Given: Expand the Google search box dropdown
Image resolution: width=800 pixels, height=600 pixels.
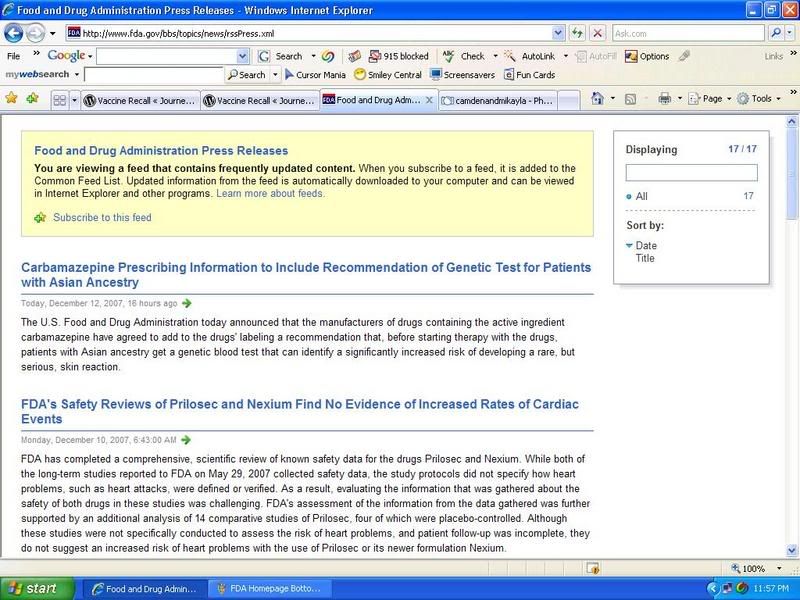Looking at the screenshot, I should coord(243,56).
